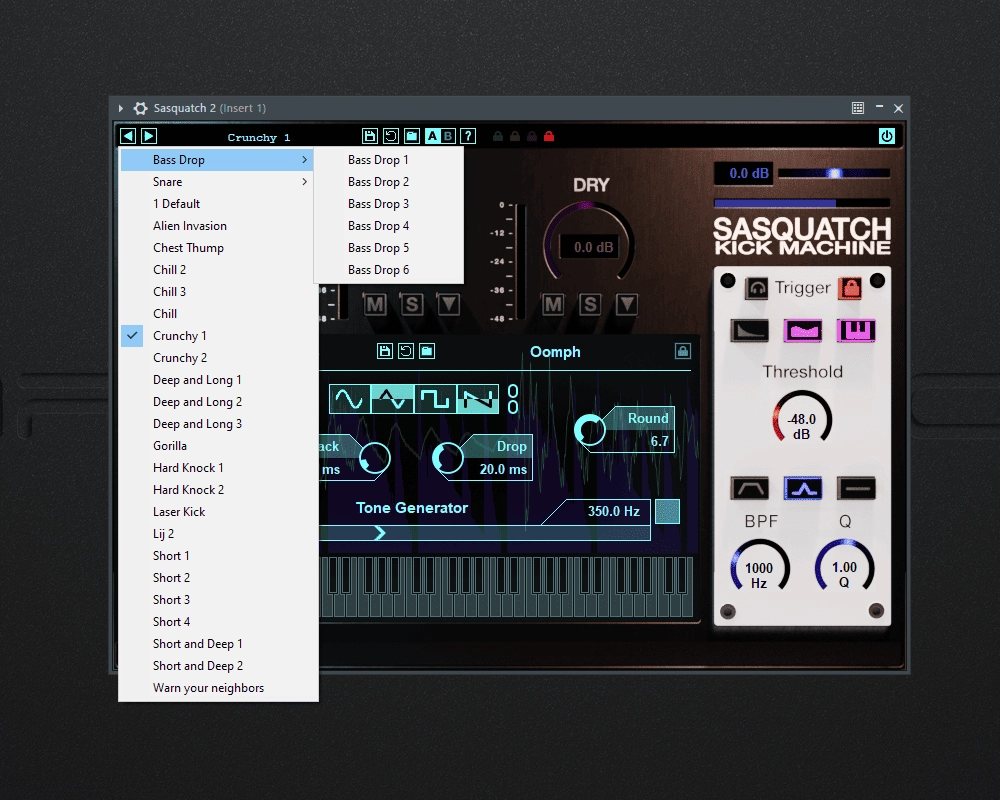Switch to state B in the A/B compare
The height and width of the screenshot is (800, 1000).
(448, 136)
